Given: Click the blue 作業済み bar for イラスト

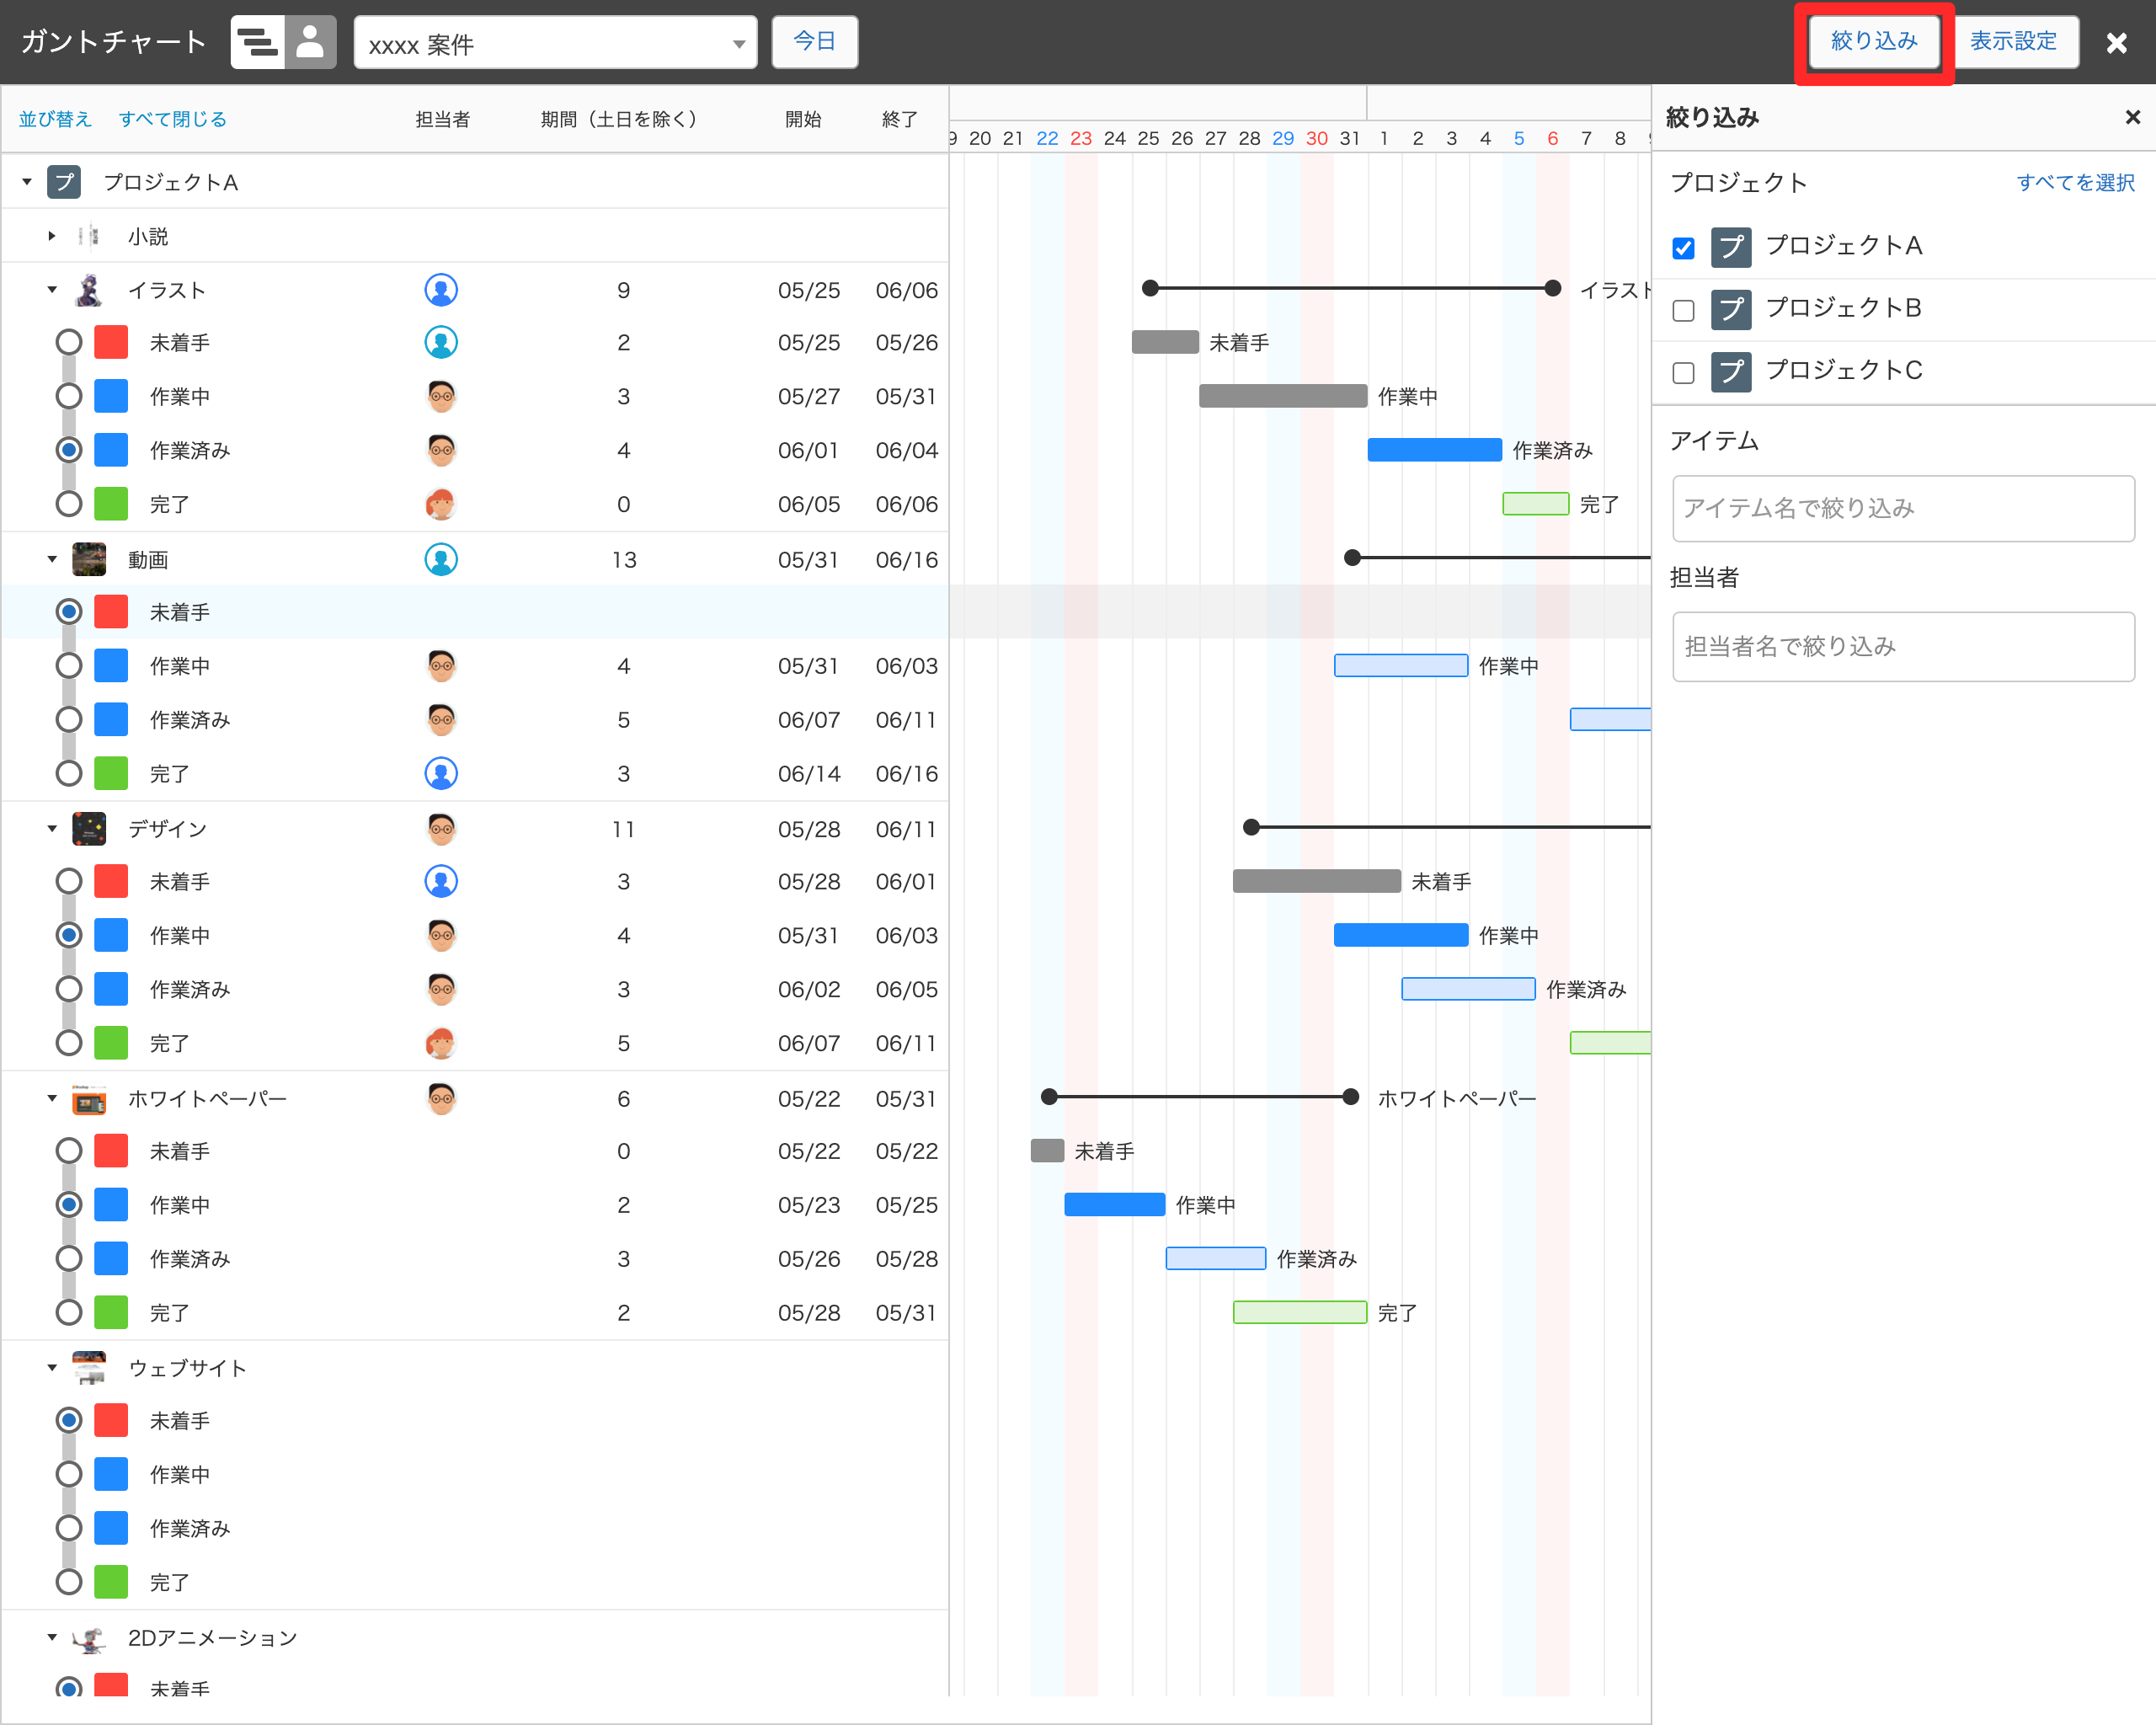Looking at the screenshot, I should (1434, 450).
